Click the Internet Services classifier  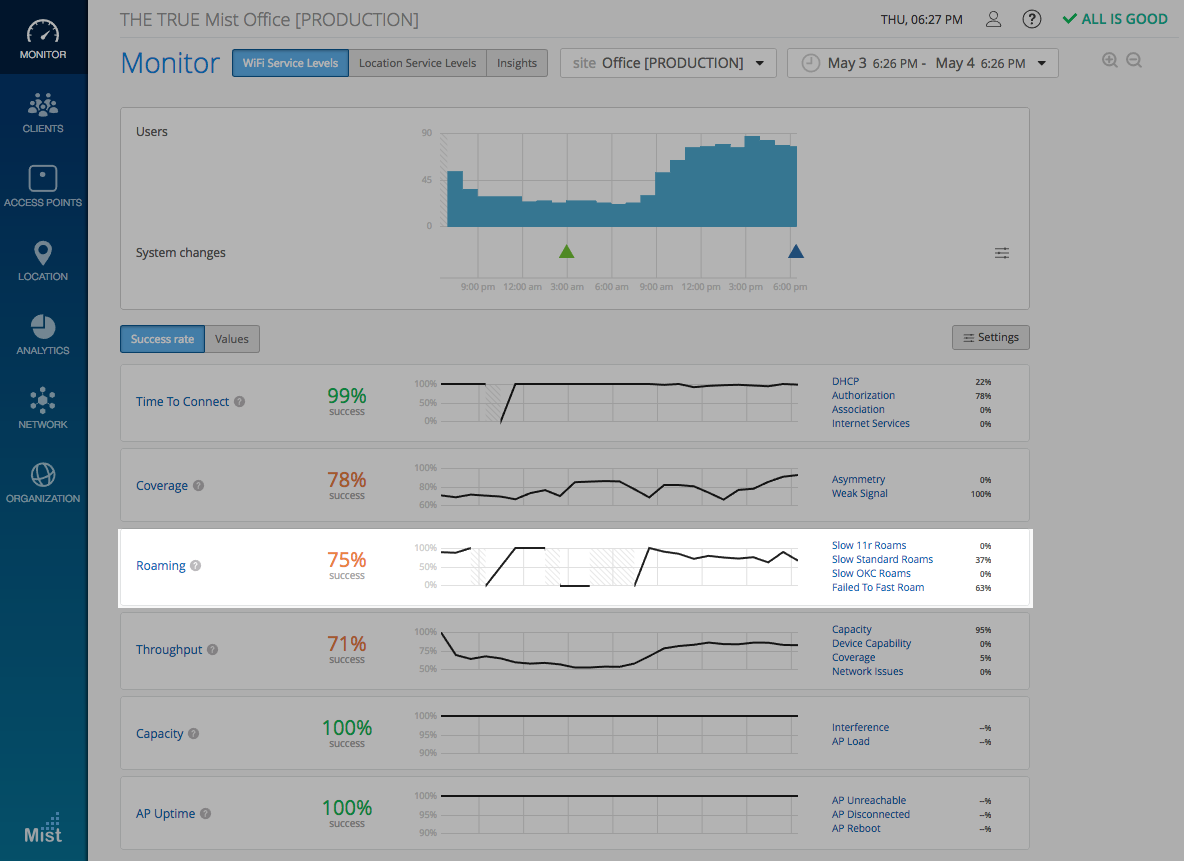[871, 423]
